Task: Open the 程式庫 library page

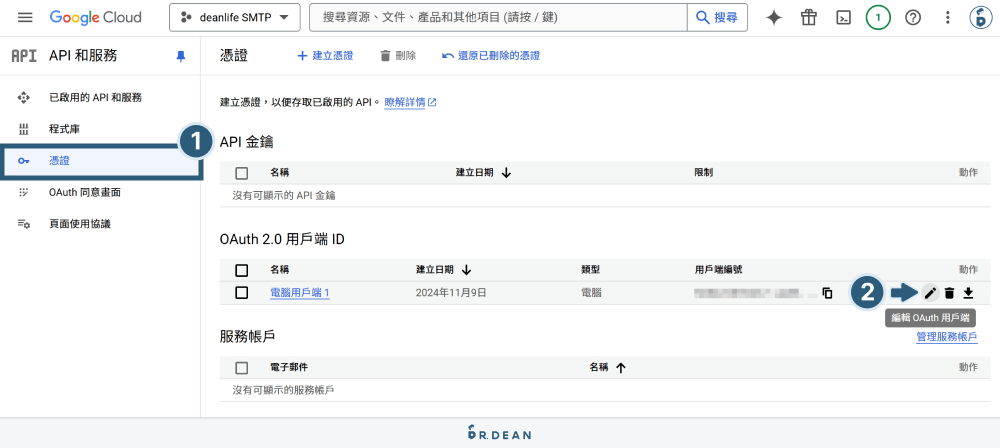Action: (64, 130)
